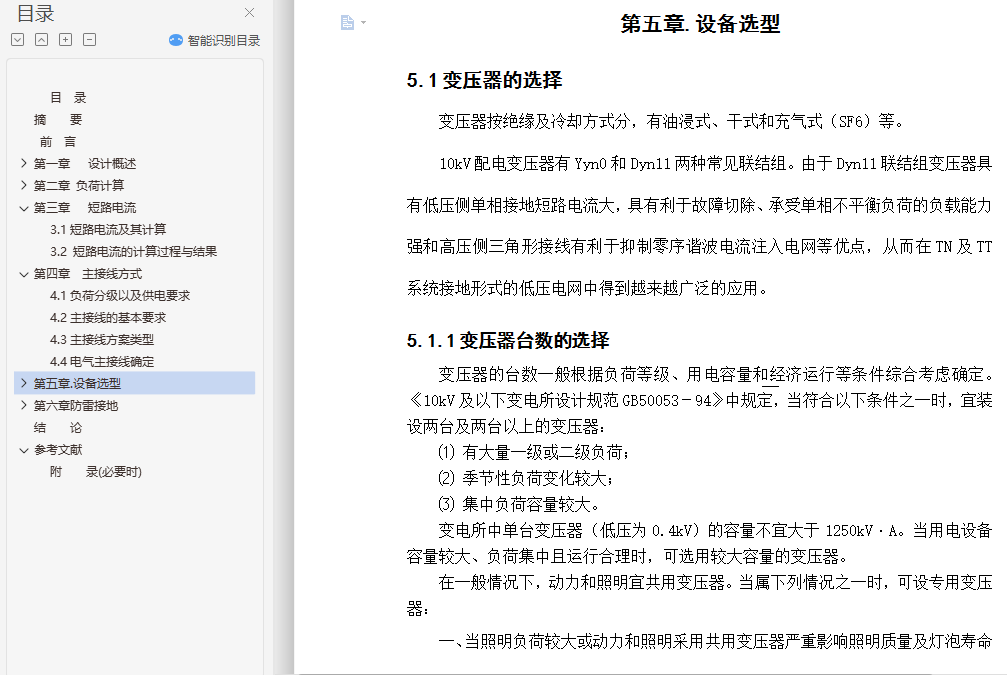Image resolution: width=1007 pixels, height=675 pixels.
Task: Click the collapse-all up-arrow icon in 目录 pane
Action: click(x=41, y=40)
